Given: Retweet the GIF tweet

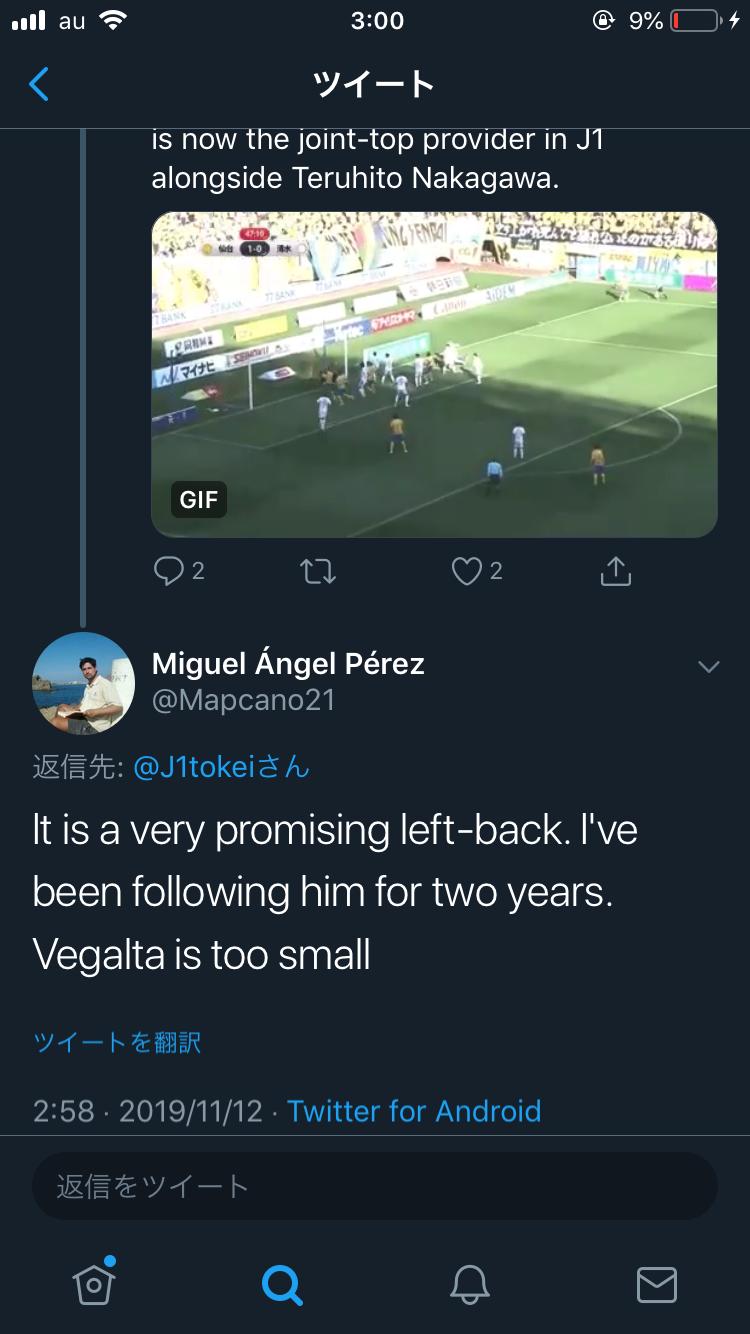Looking at the screenshot, I should (318, 571).
